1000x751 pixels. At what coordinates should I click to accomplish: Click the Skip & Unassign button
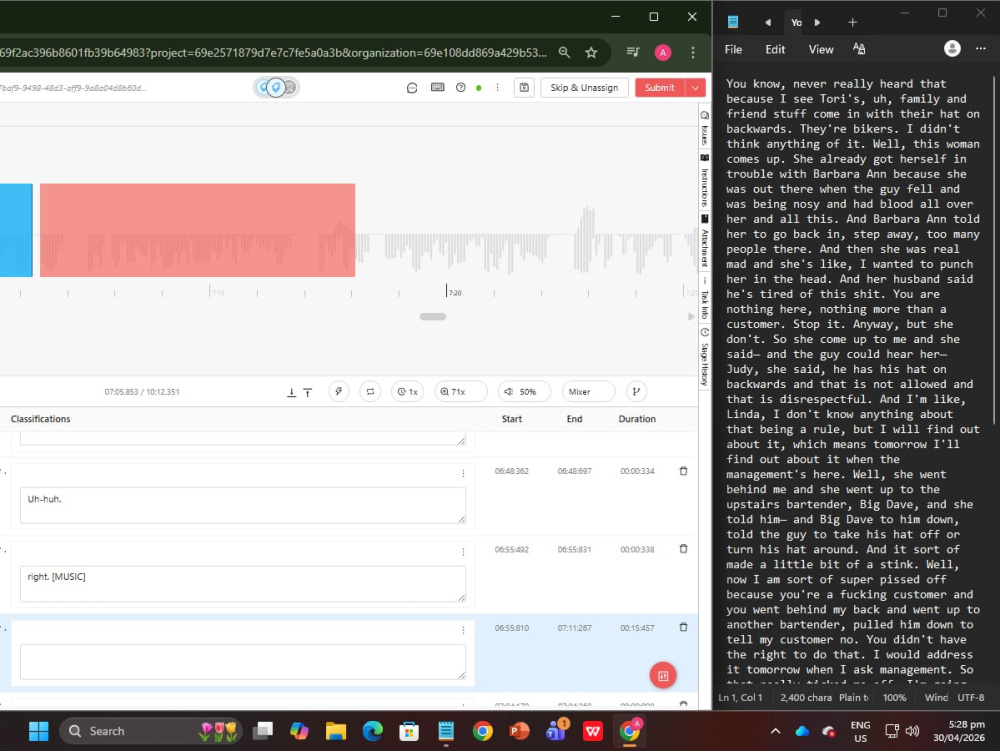coord(584,87)
